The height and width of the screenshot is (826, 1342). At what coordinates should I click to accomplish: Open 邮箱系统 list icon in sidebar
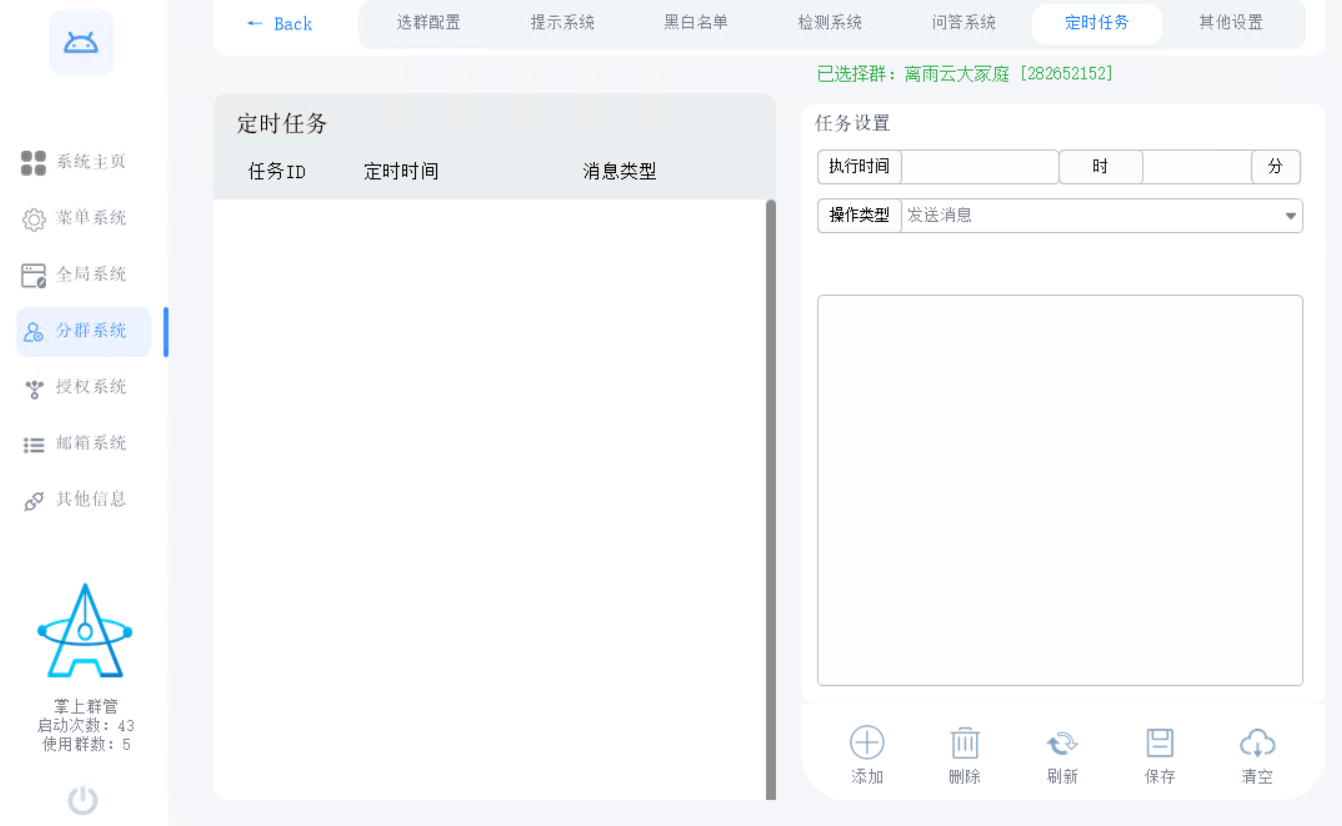coord(34,445)
